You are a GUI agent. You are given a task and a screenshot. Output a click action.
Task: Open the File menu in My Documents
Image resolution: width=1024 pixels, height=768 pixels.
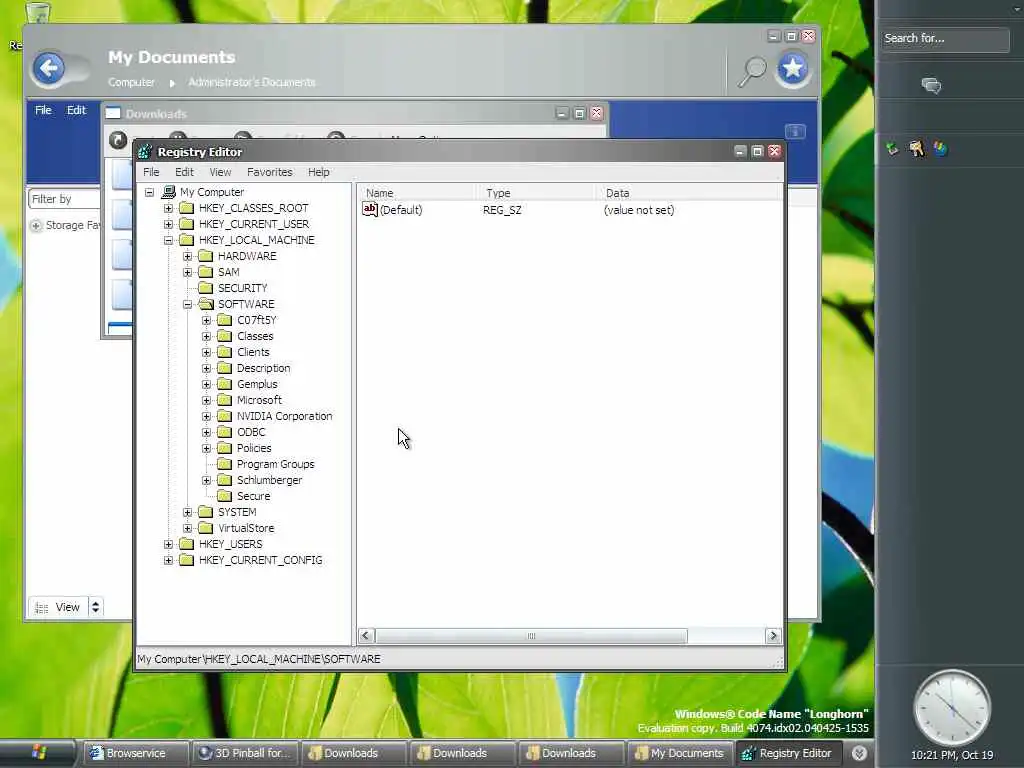(x=43, y=110)
